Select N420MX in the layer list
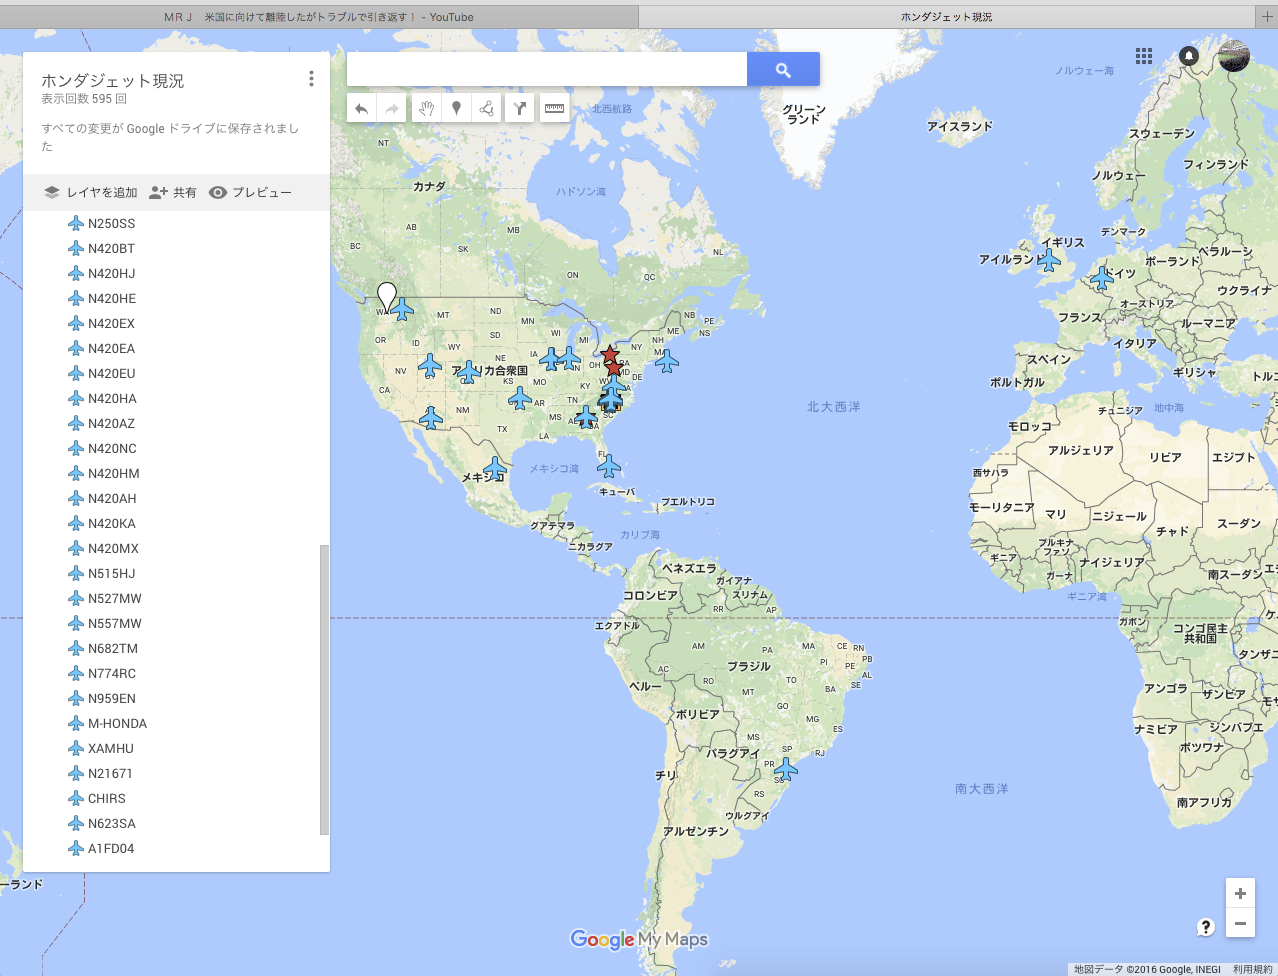Viewport: 1278px width, 976px height. click(x=113, y=548)
